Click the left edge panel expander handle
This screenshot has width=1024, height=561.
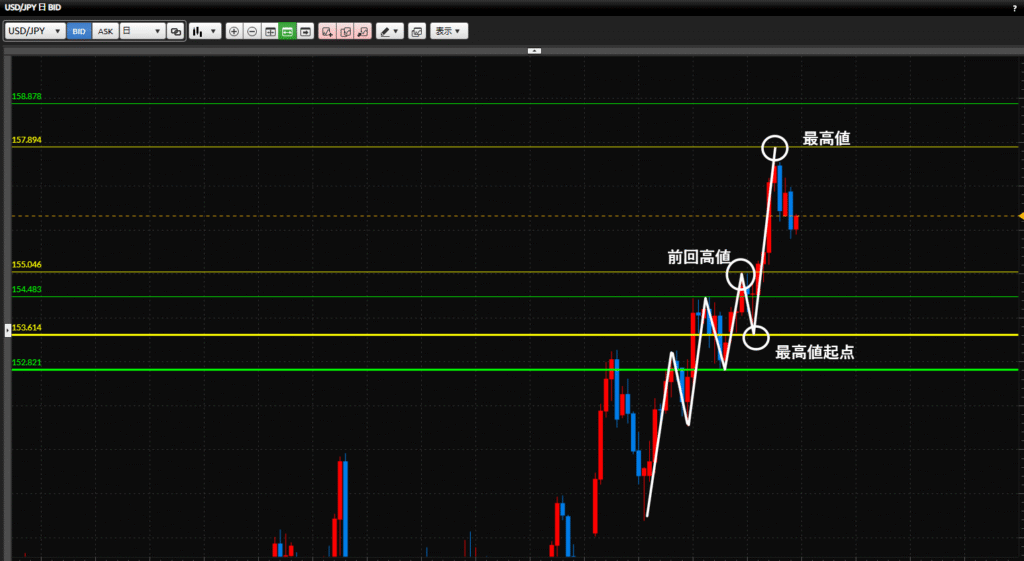click(x=8, y=328)
